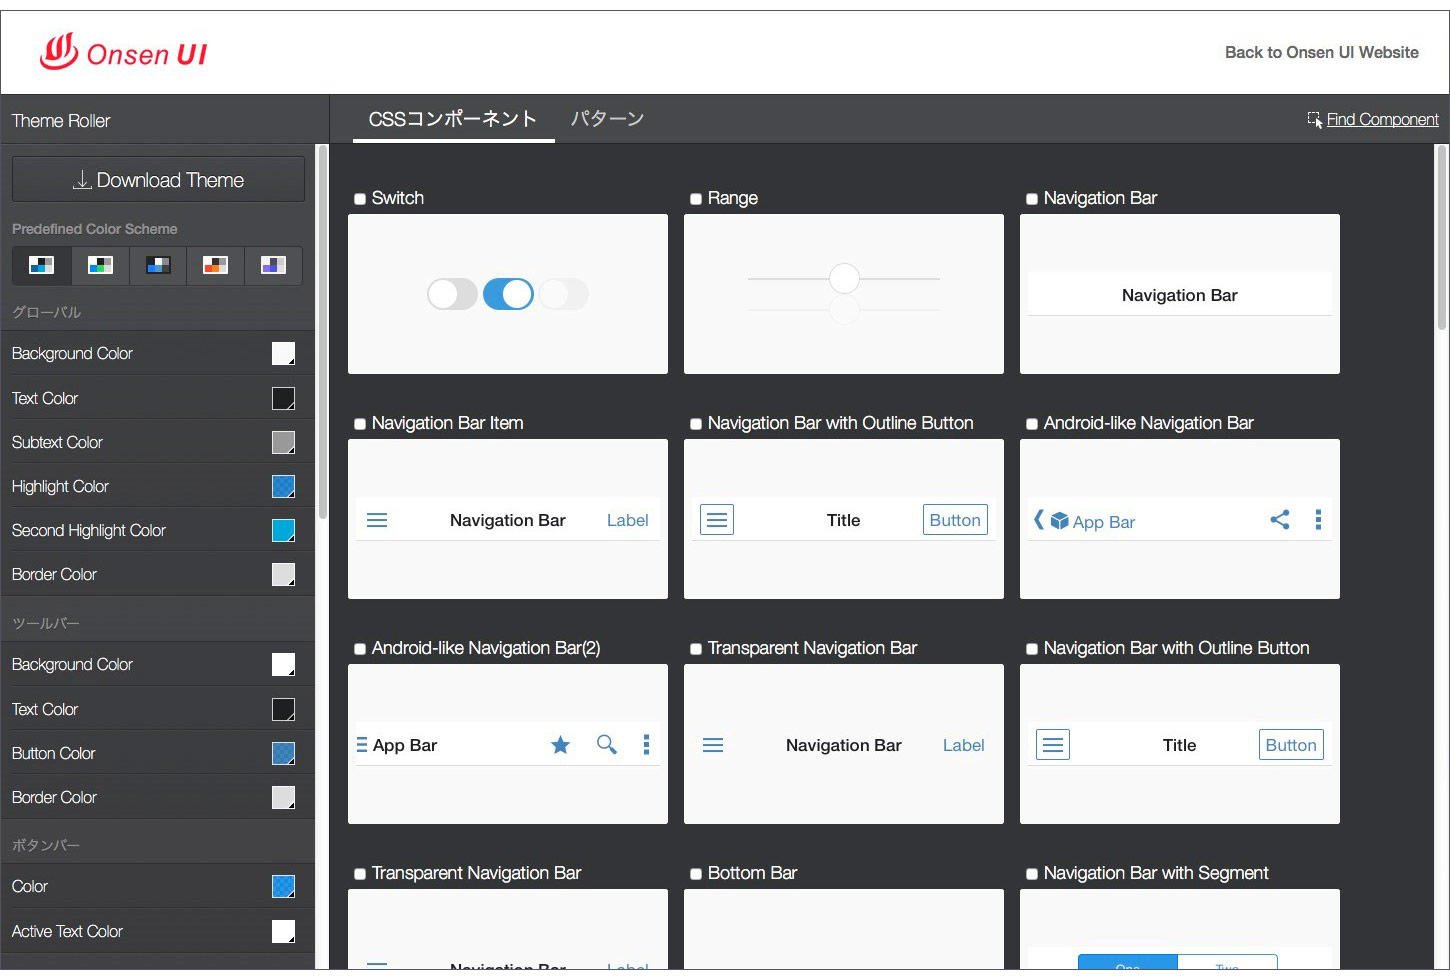Screen dimensions: 1450x980
Task: Open the グローバル Text Color swatch
Action: pos(284,398)
